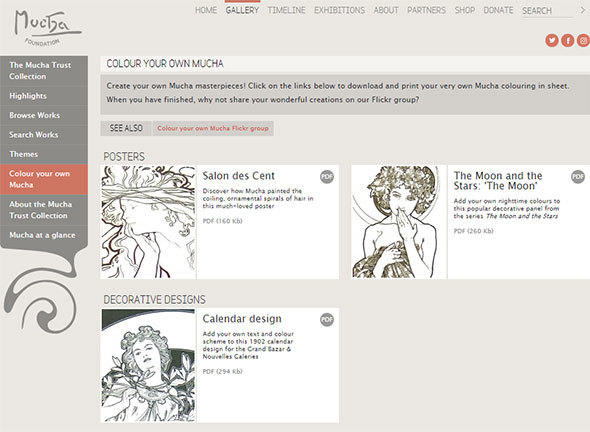Click The Moon description text

507,208
